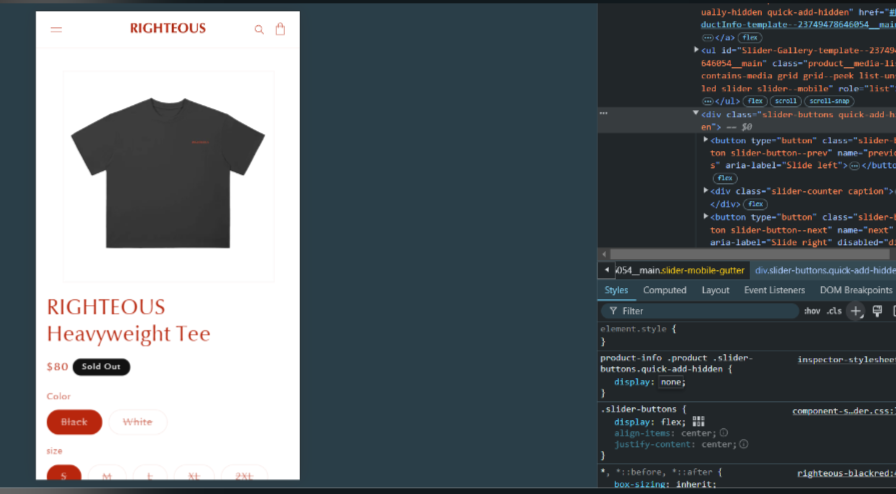
Task: Click the ellipsis actions on selected DOM row
Action: 603,113
